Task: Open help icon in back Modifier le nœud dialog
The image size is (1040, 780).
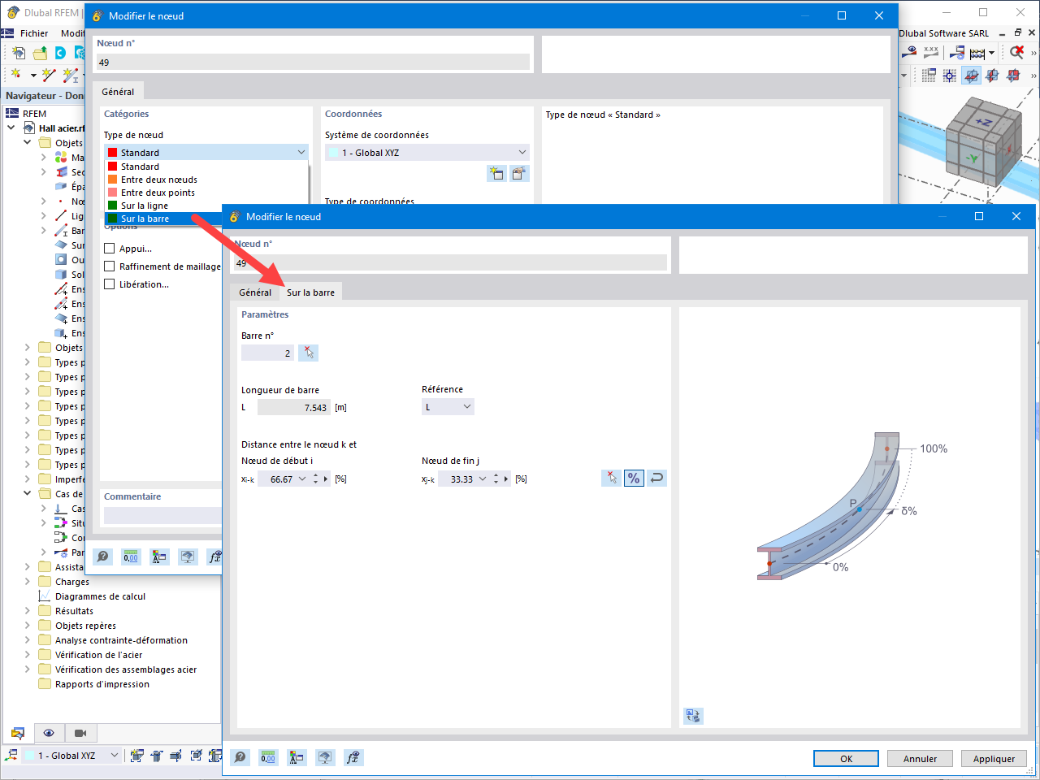Action: coord(103,556)
